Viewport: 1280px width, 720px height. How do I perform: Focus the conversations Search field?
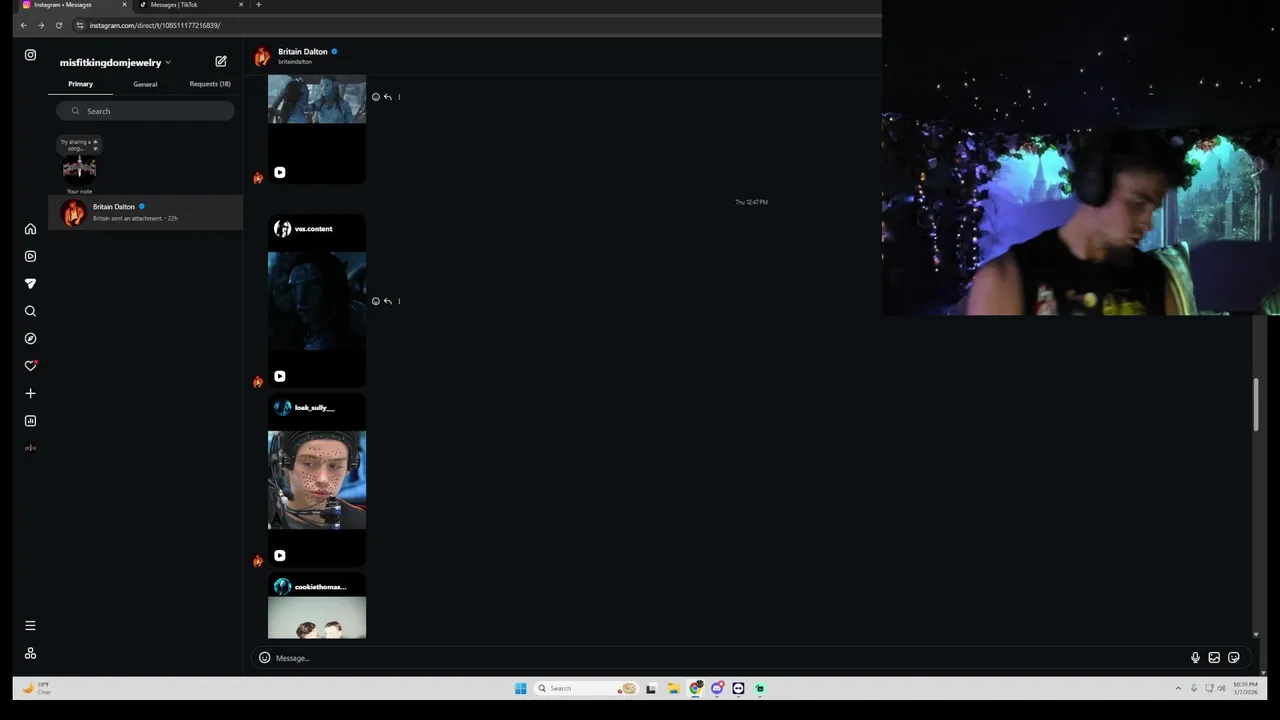145,111
